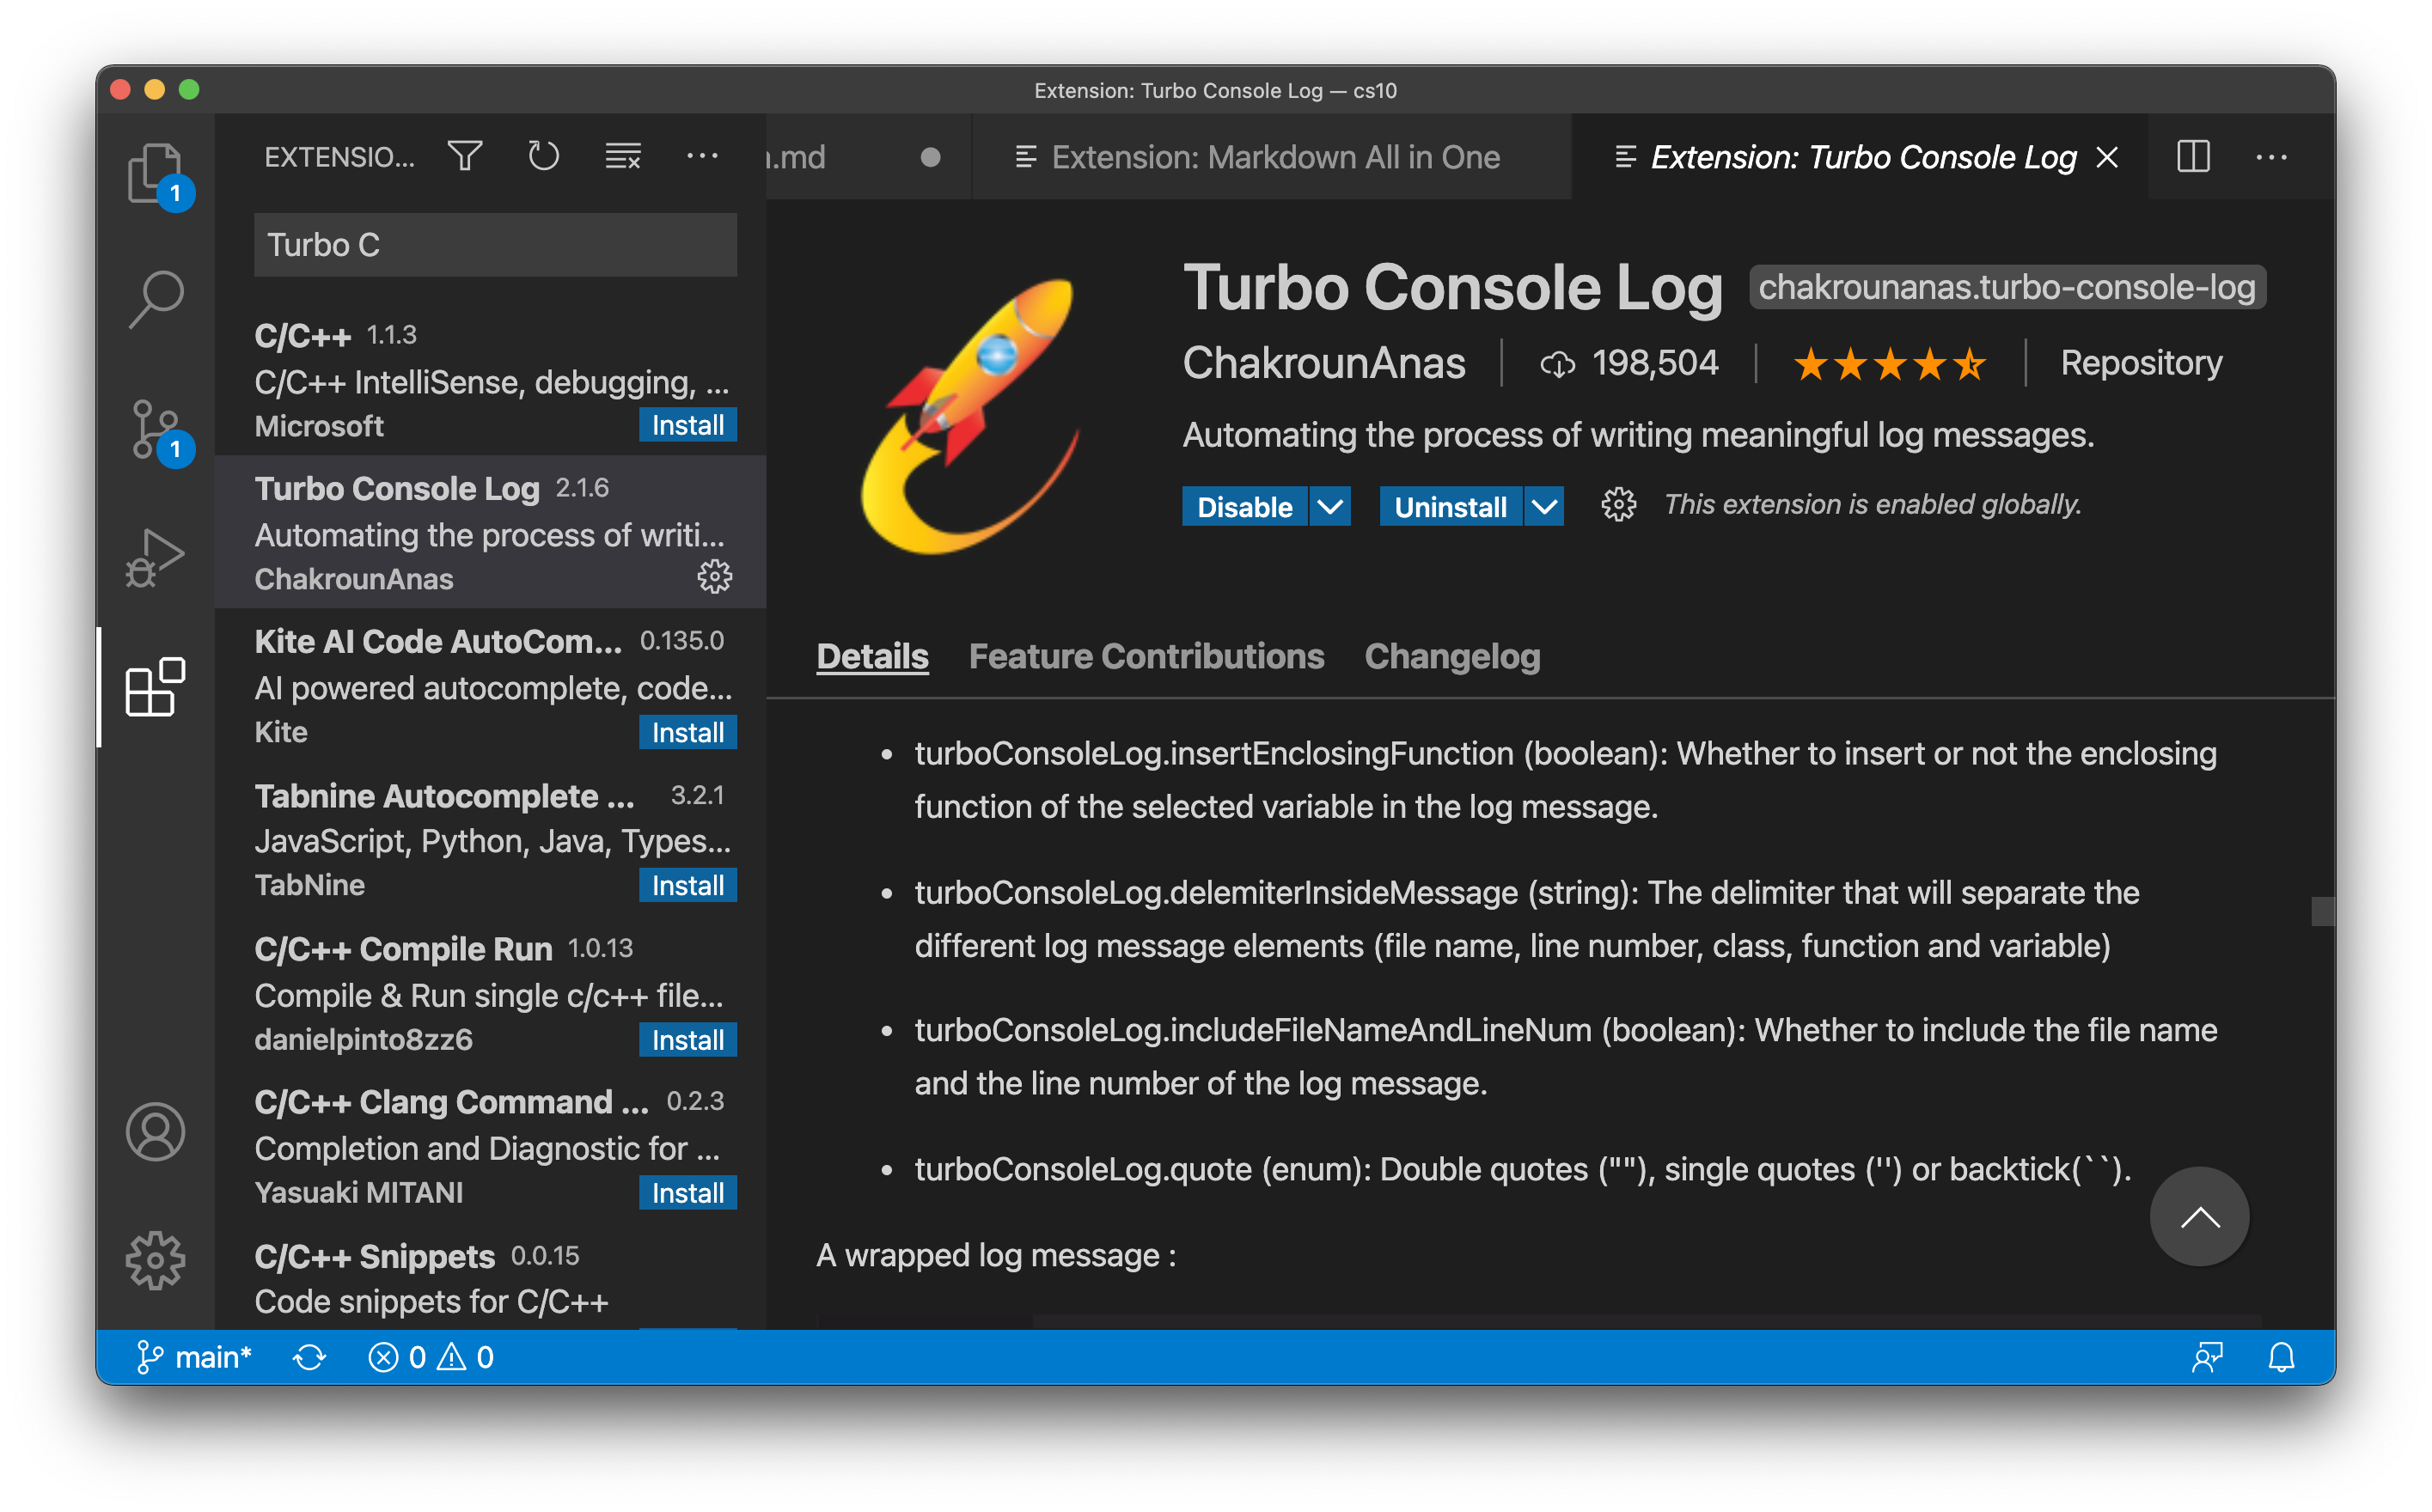Viewport: 2432px width, 1512px height.
Task: Expand the Disable dropdown arrow
Action: (1330, 506)
